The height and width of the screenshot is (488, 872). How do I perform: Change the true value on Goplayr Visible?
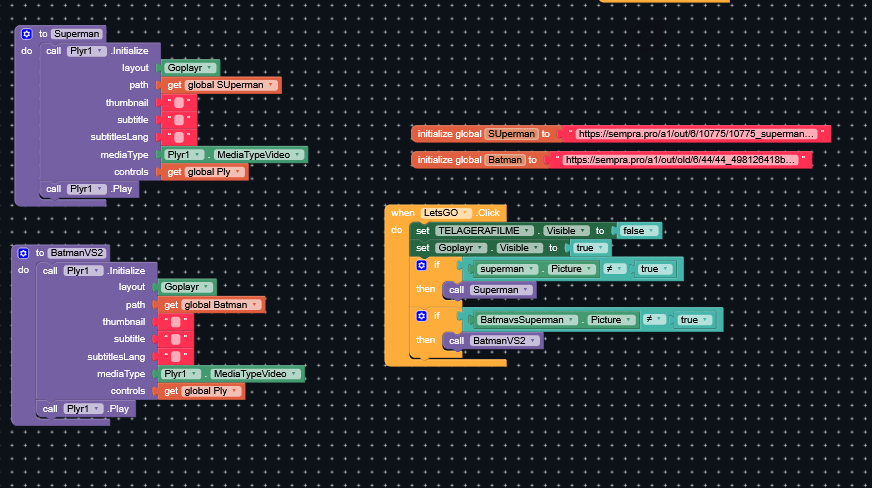605,248
